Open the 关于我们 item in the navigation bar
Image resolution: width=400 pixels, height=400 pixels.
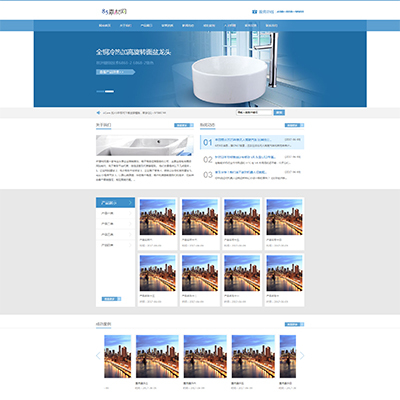pyautogui.click(x=126, y=25)
